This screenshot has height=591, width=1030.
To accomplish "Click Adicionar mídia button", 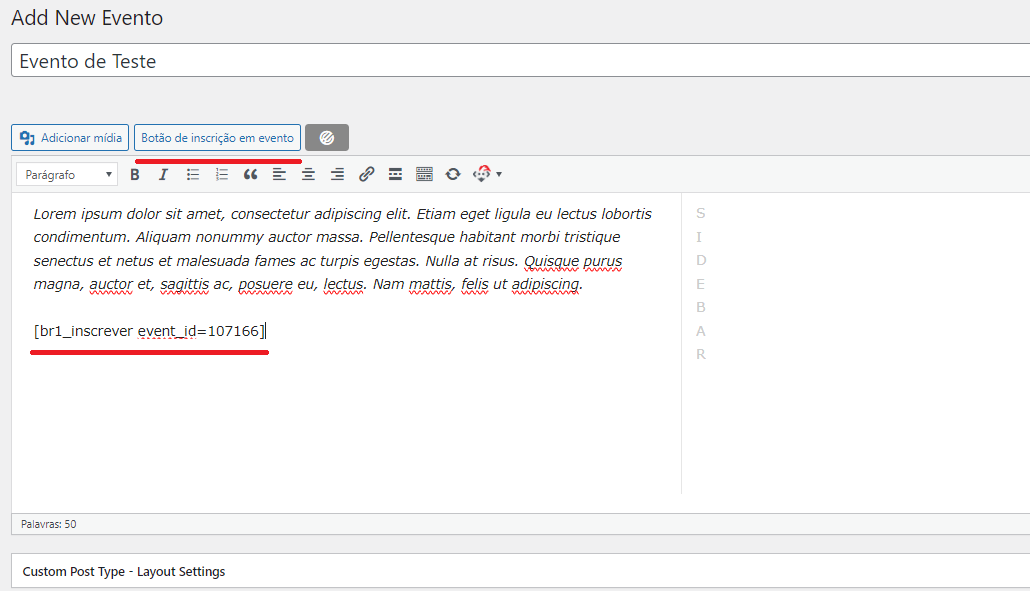I will tap(70, 138).
